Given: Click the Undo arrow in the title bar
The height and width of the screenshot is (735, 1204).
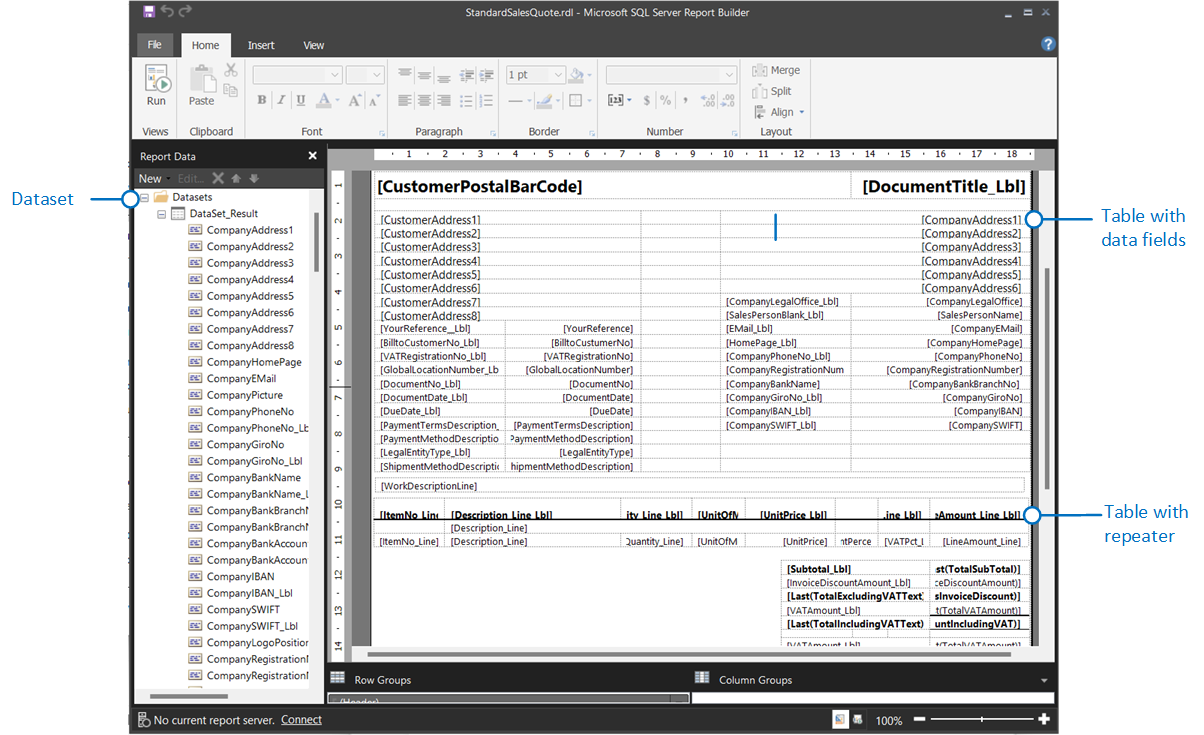Looking at the screenshot, I should (168, 12).
